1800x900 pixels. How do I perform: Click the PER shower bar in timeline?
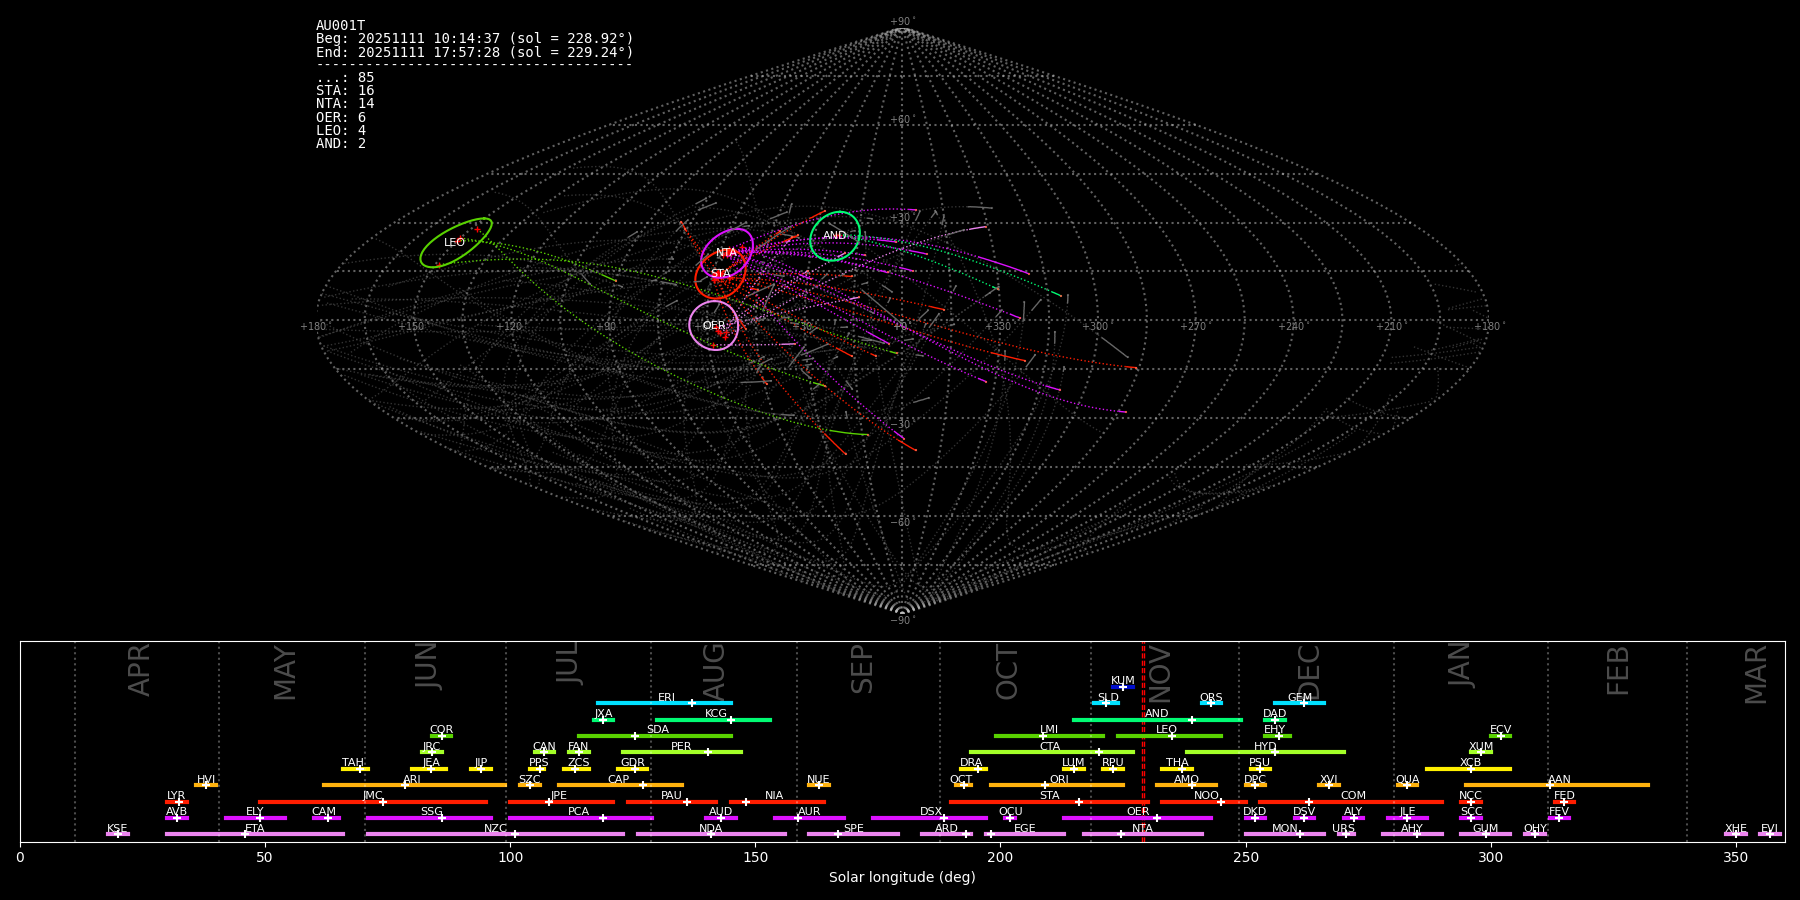[x=681, y=752]
